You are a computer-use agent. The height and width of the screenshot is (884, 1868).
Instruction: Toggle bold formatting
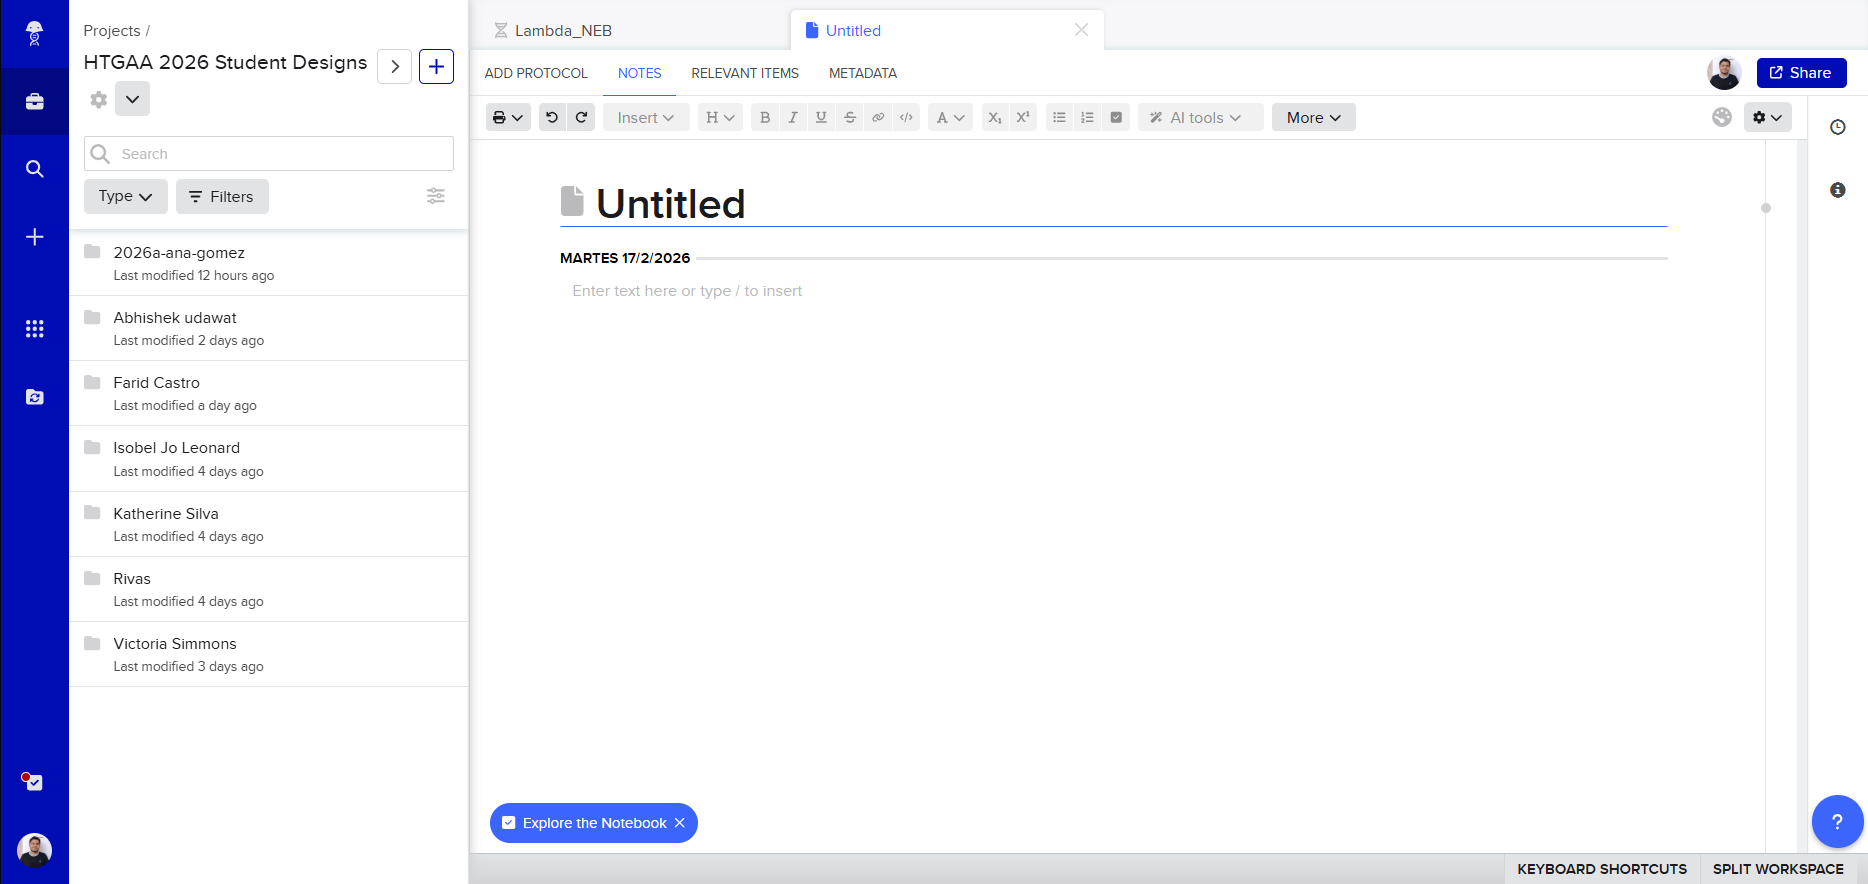coord(765,117)
